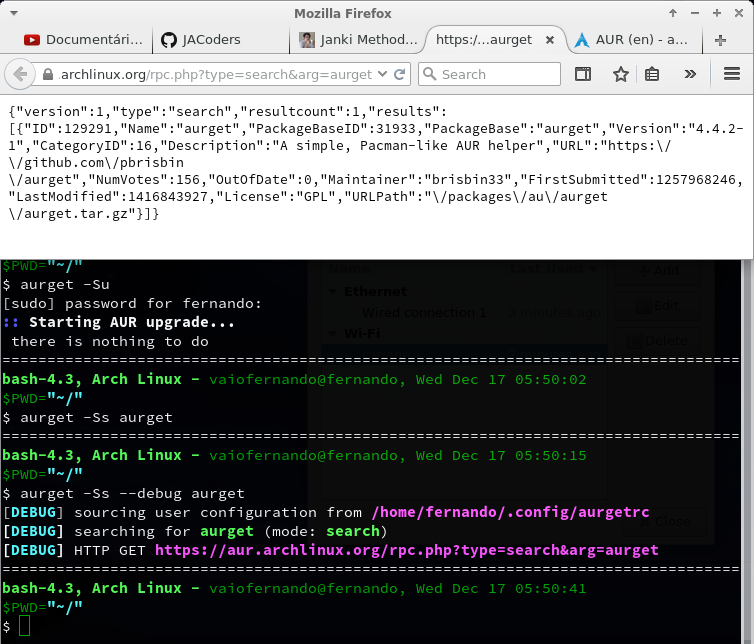
Task: Switch to the AUR (en) tab
Action: tap(633, 39)
